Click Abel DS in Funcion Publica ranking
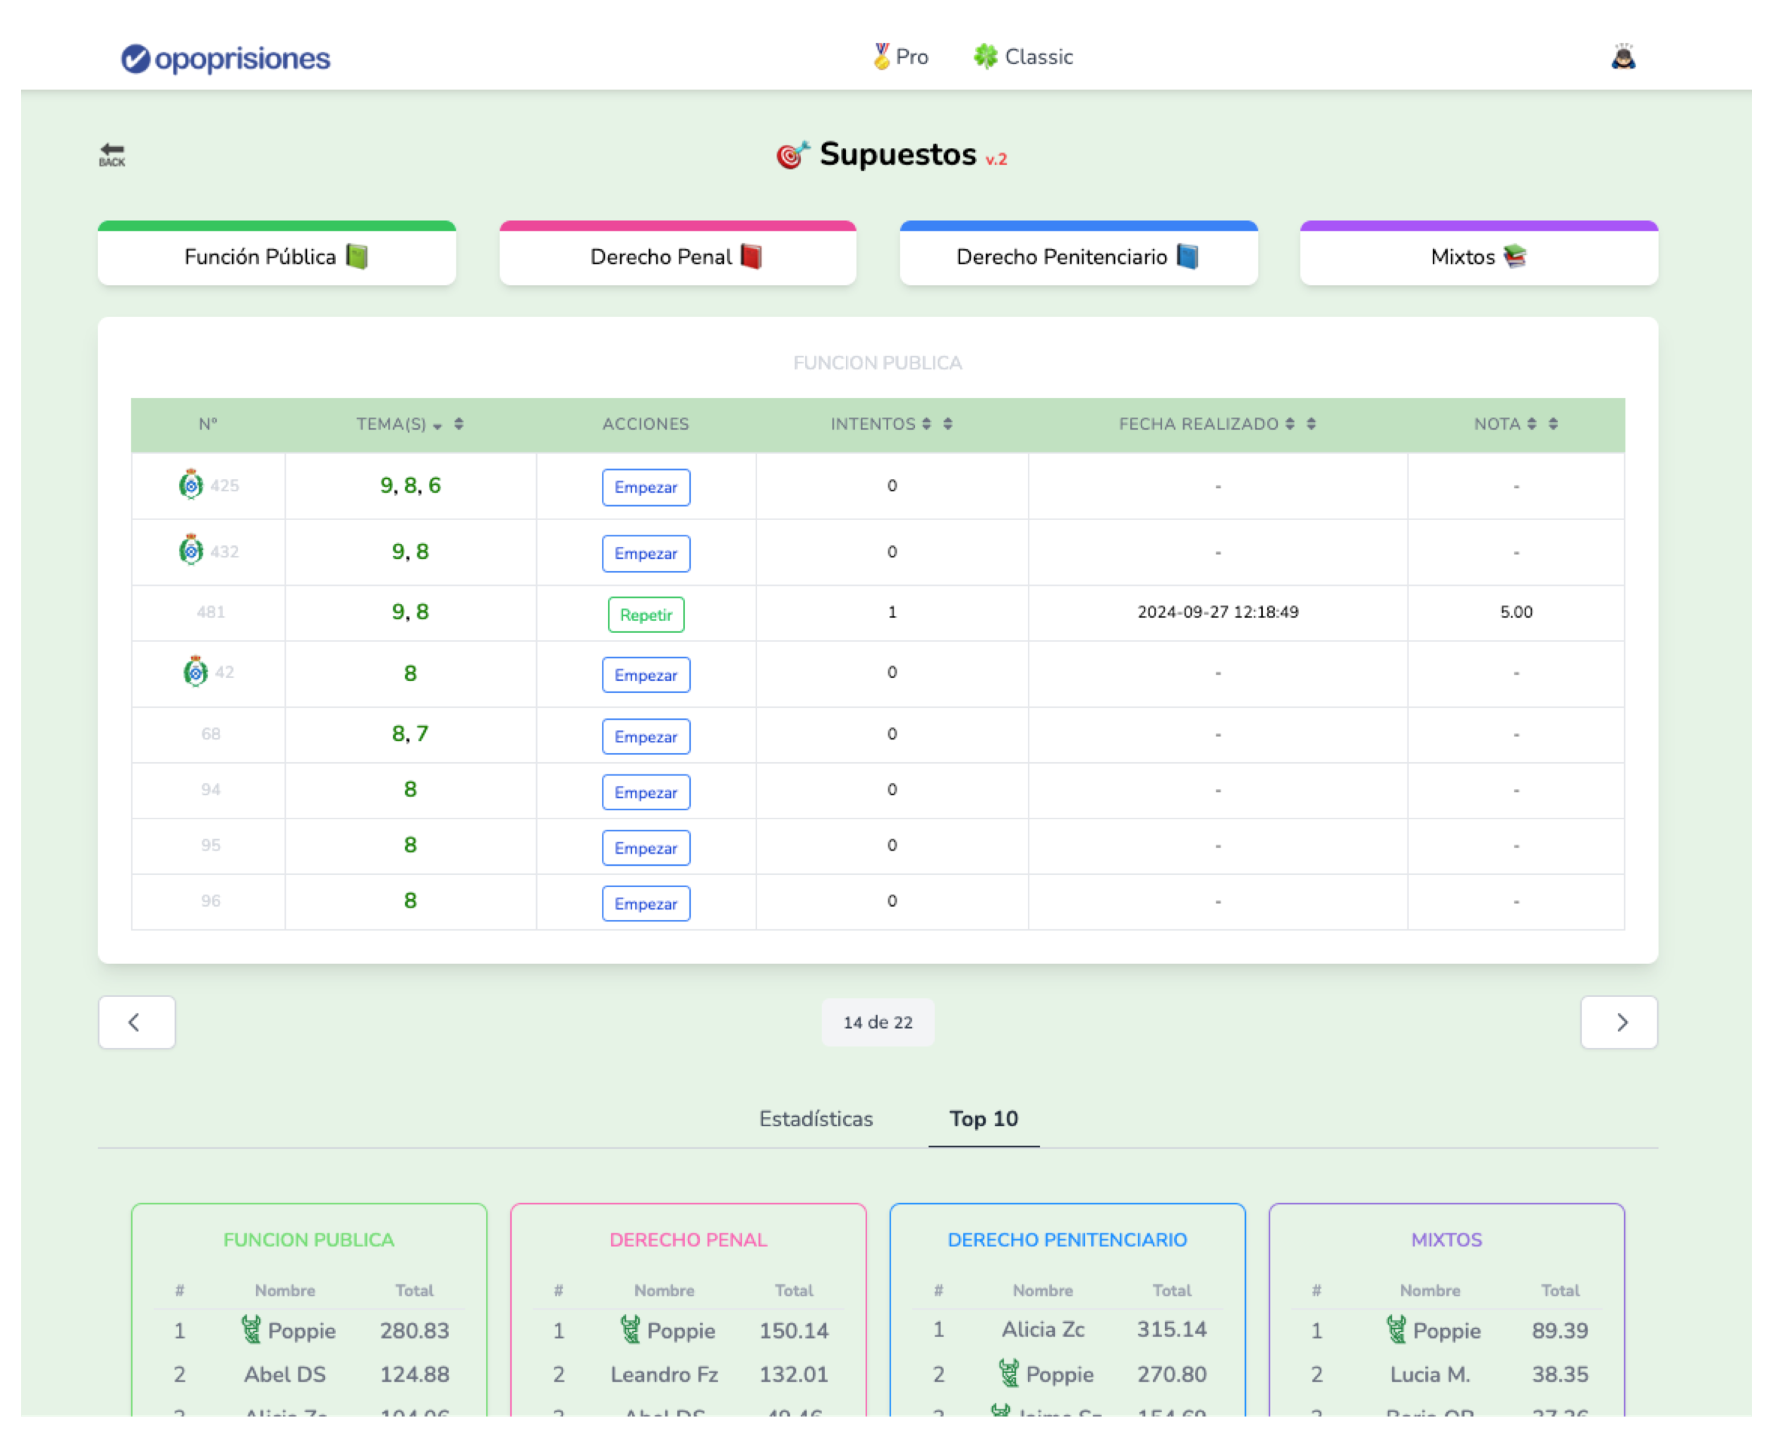This screenshot has width=1773, height=1443. tap(285, 1374)
